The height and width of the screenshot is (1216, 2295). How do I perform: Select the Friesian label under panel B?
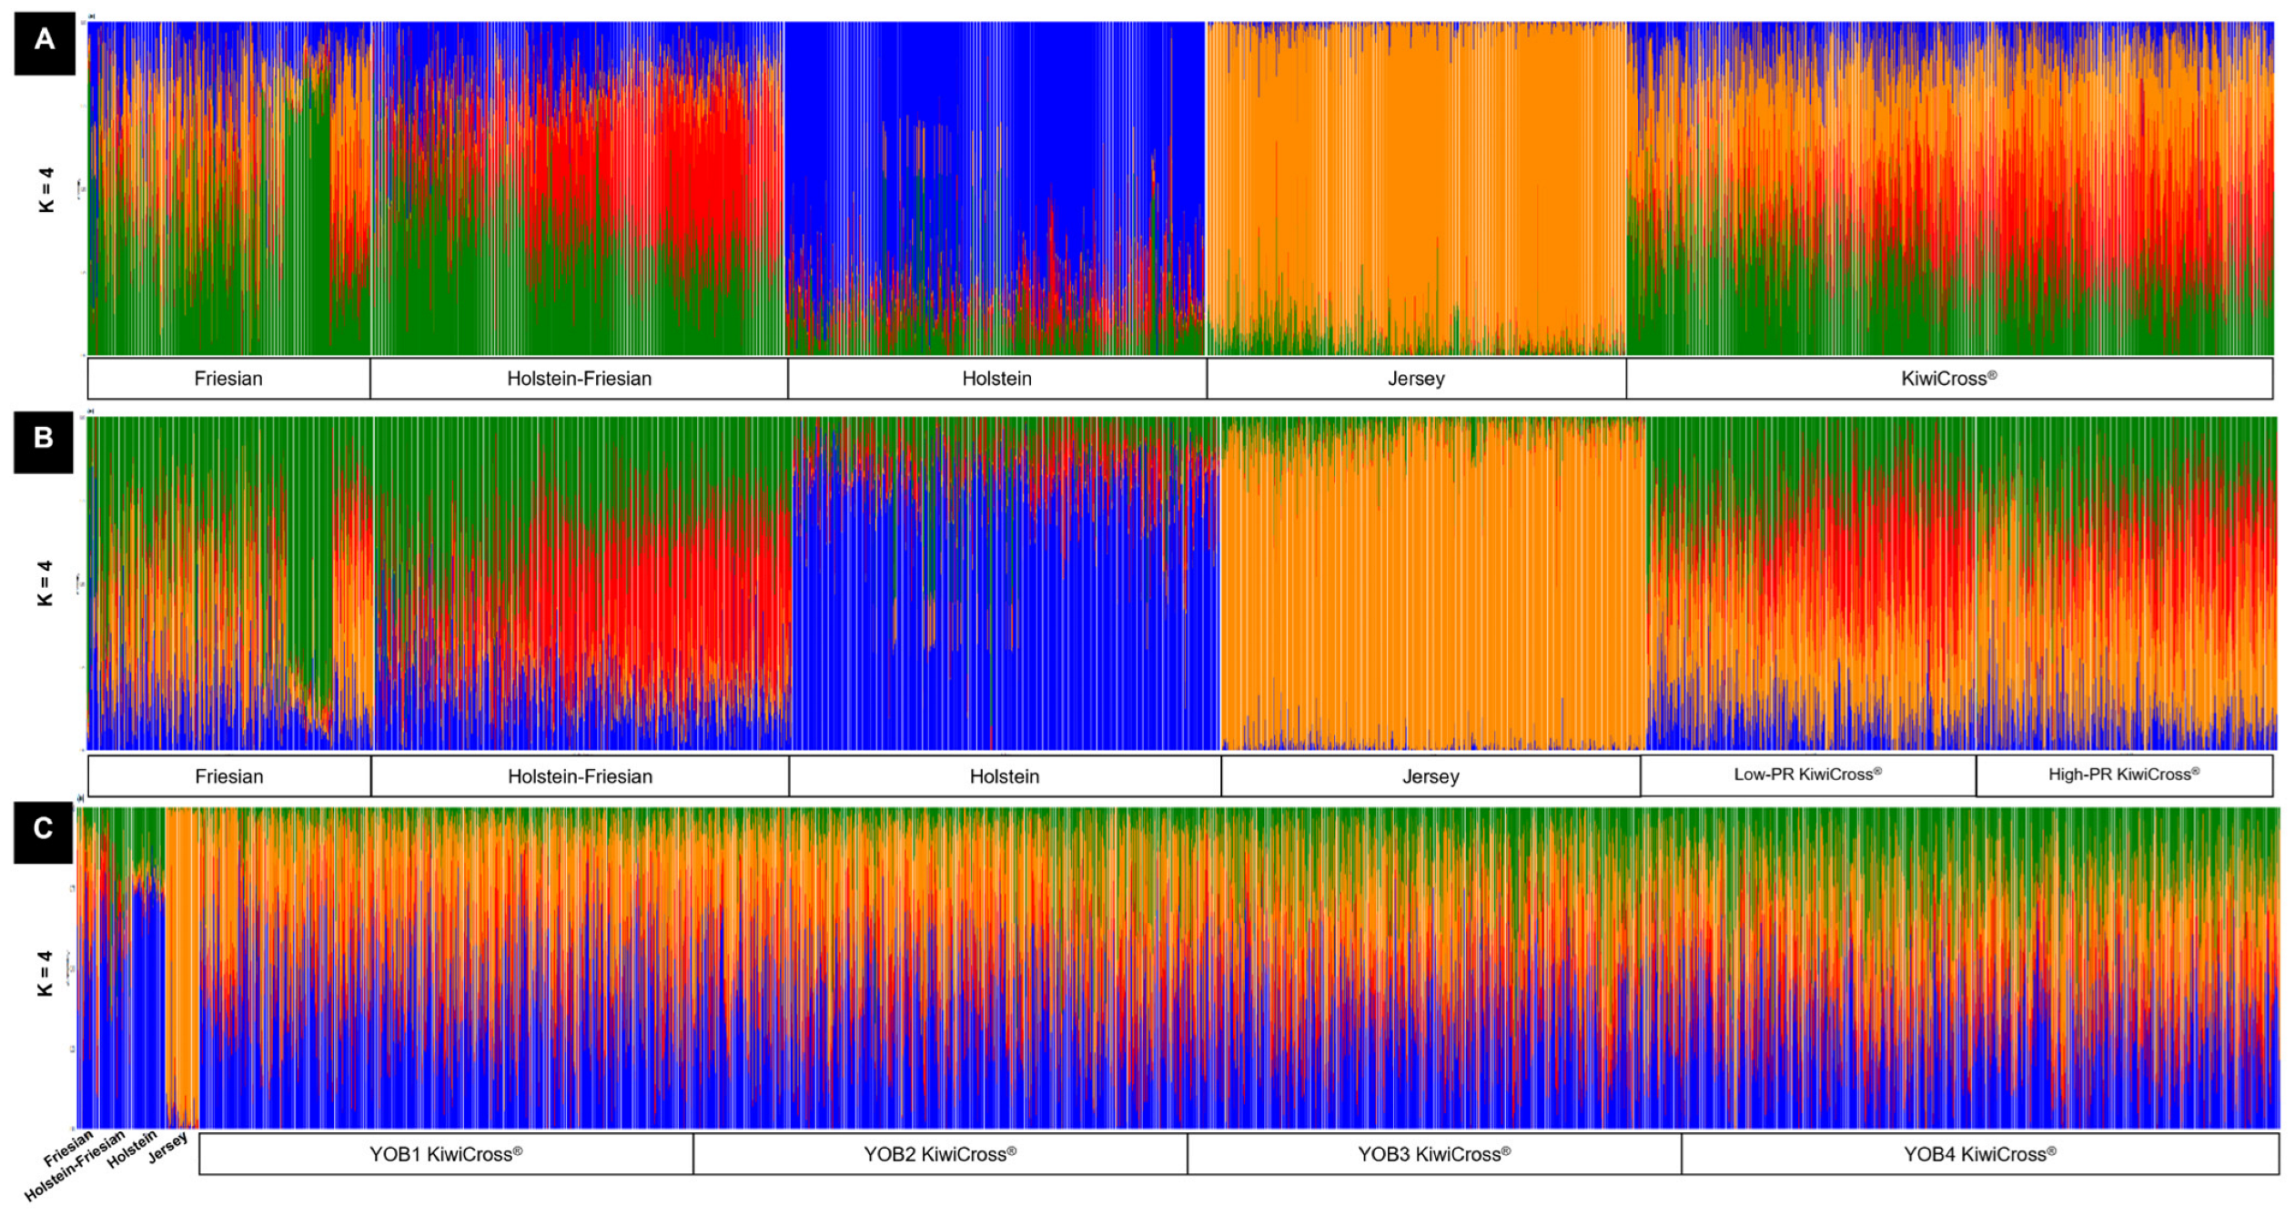(x=229, y=776)
